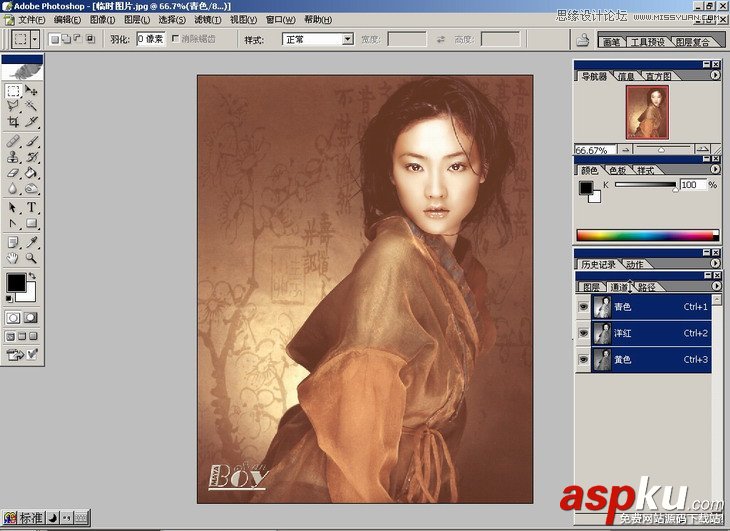Switch to Standard editing mode
730x531 pixels.
coord(13,318)
